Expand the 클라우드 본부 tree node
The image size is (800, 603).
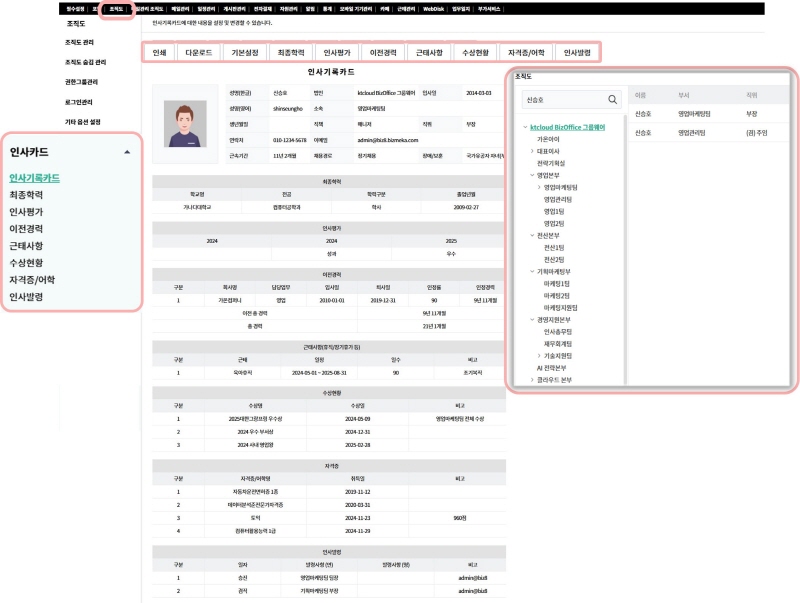[533, 380]
